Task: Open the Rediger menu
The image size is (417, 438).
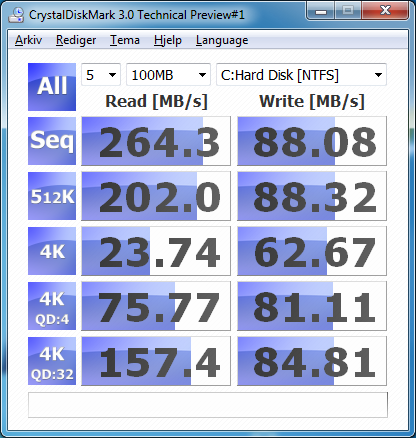Action: pyautogui.click(x=76, y=40)
